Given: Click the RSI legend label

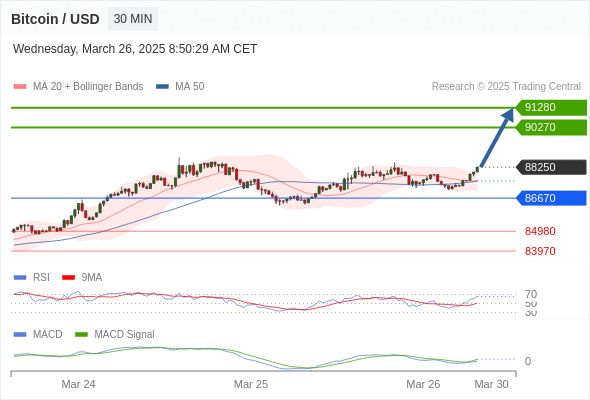Looking at the screenshot, I should (41, 278).
